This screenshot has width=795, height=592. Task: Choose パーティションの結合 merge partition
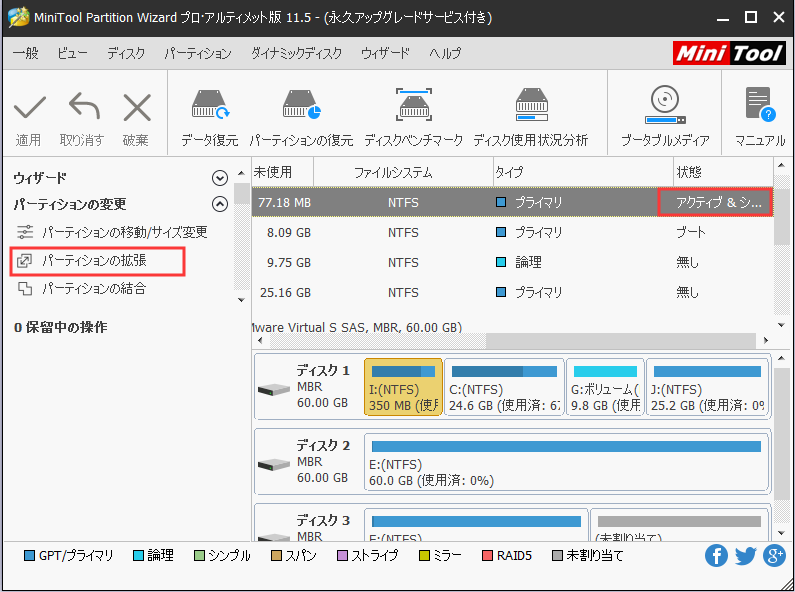[82, 289]
